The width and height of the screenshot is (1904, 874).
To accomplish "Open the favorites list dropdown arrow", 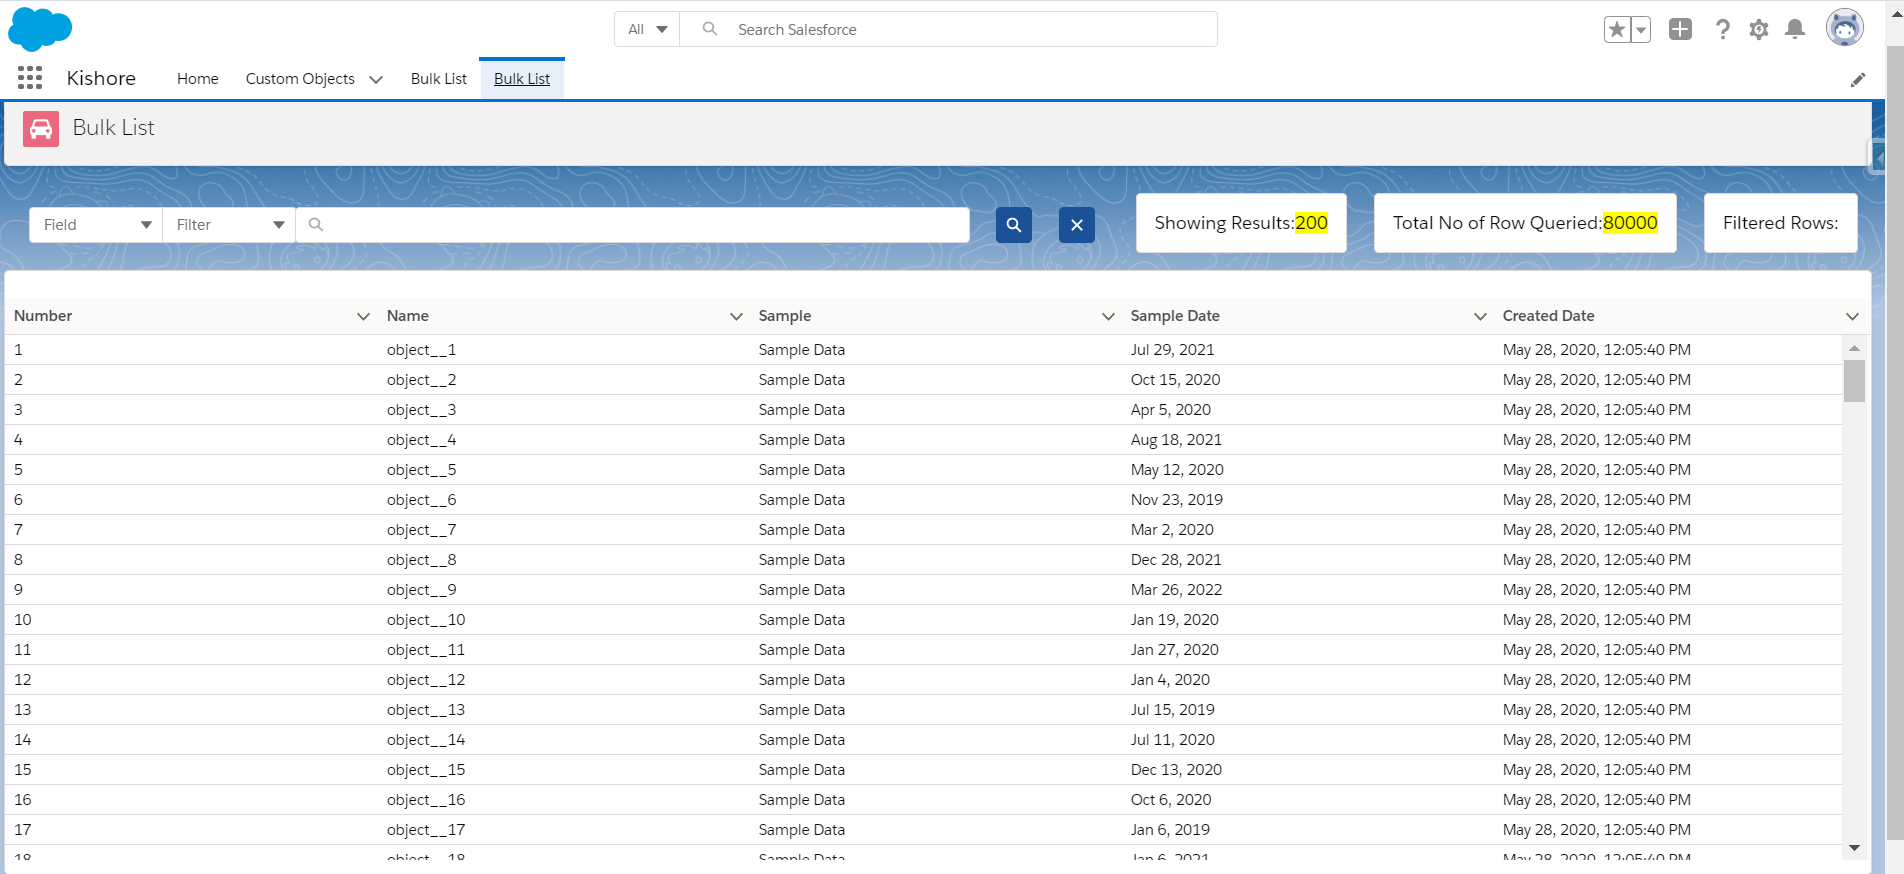I will [x=1640, y=29].
